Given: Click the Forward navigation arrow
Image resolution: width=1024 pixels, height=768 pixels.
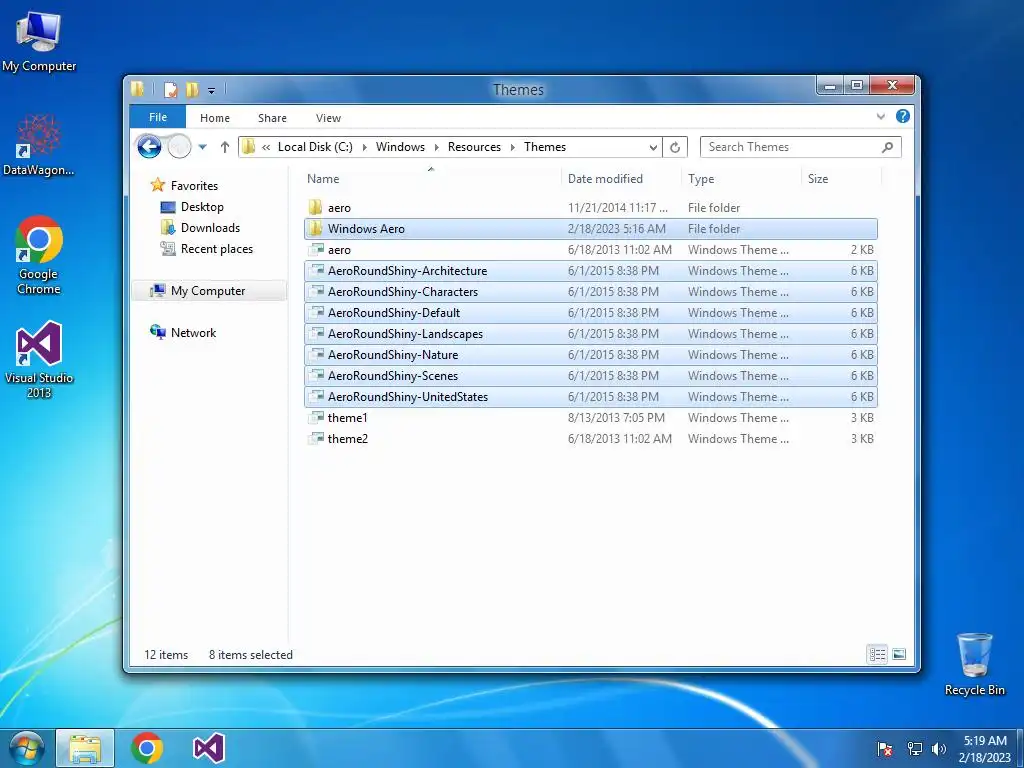Looking at the screenshot, I should (179, 147).
